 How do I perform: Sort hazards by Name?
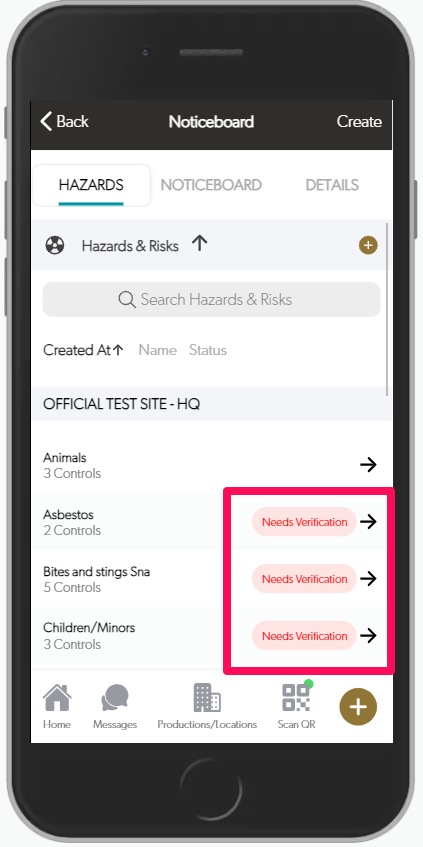pyautogui.click(x=158, y=350)
